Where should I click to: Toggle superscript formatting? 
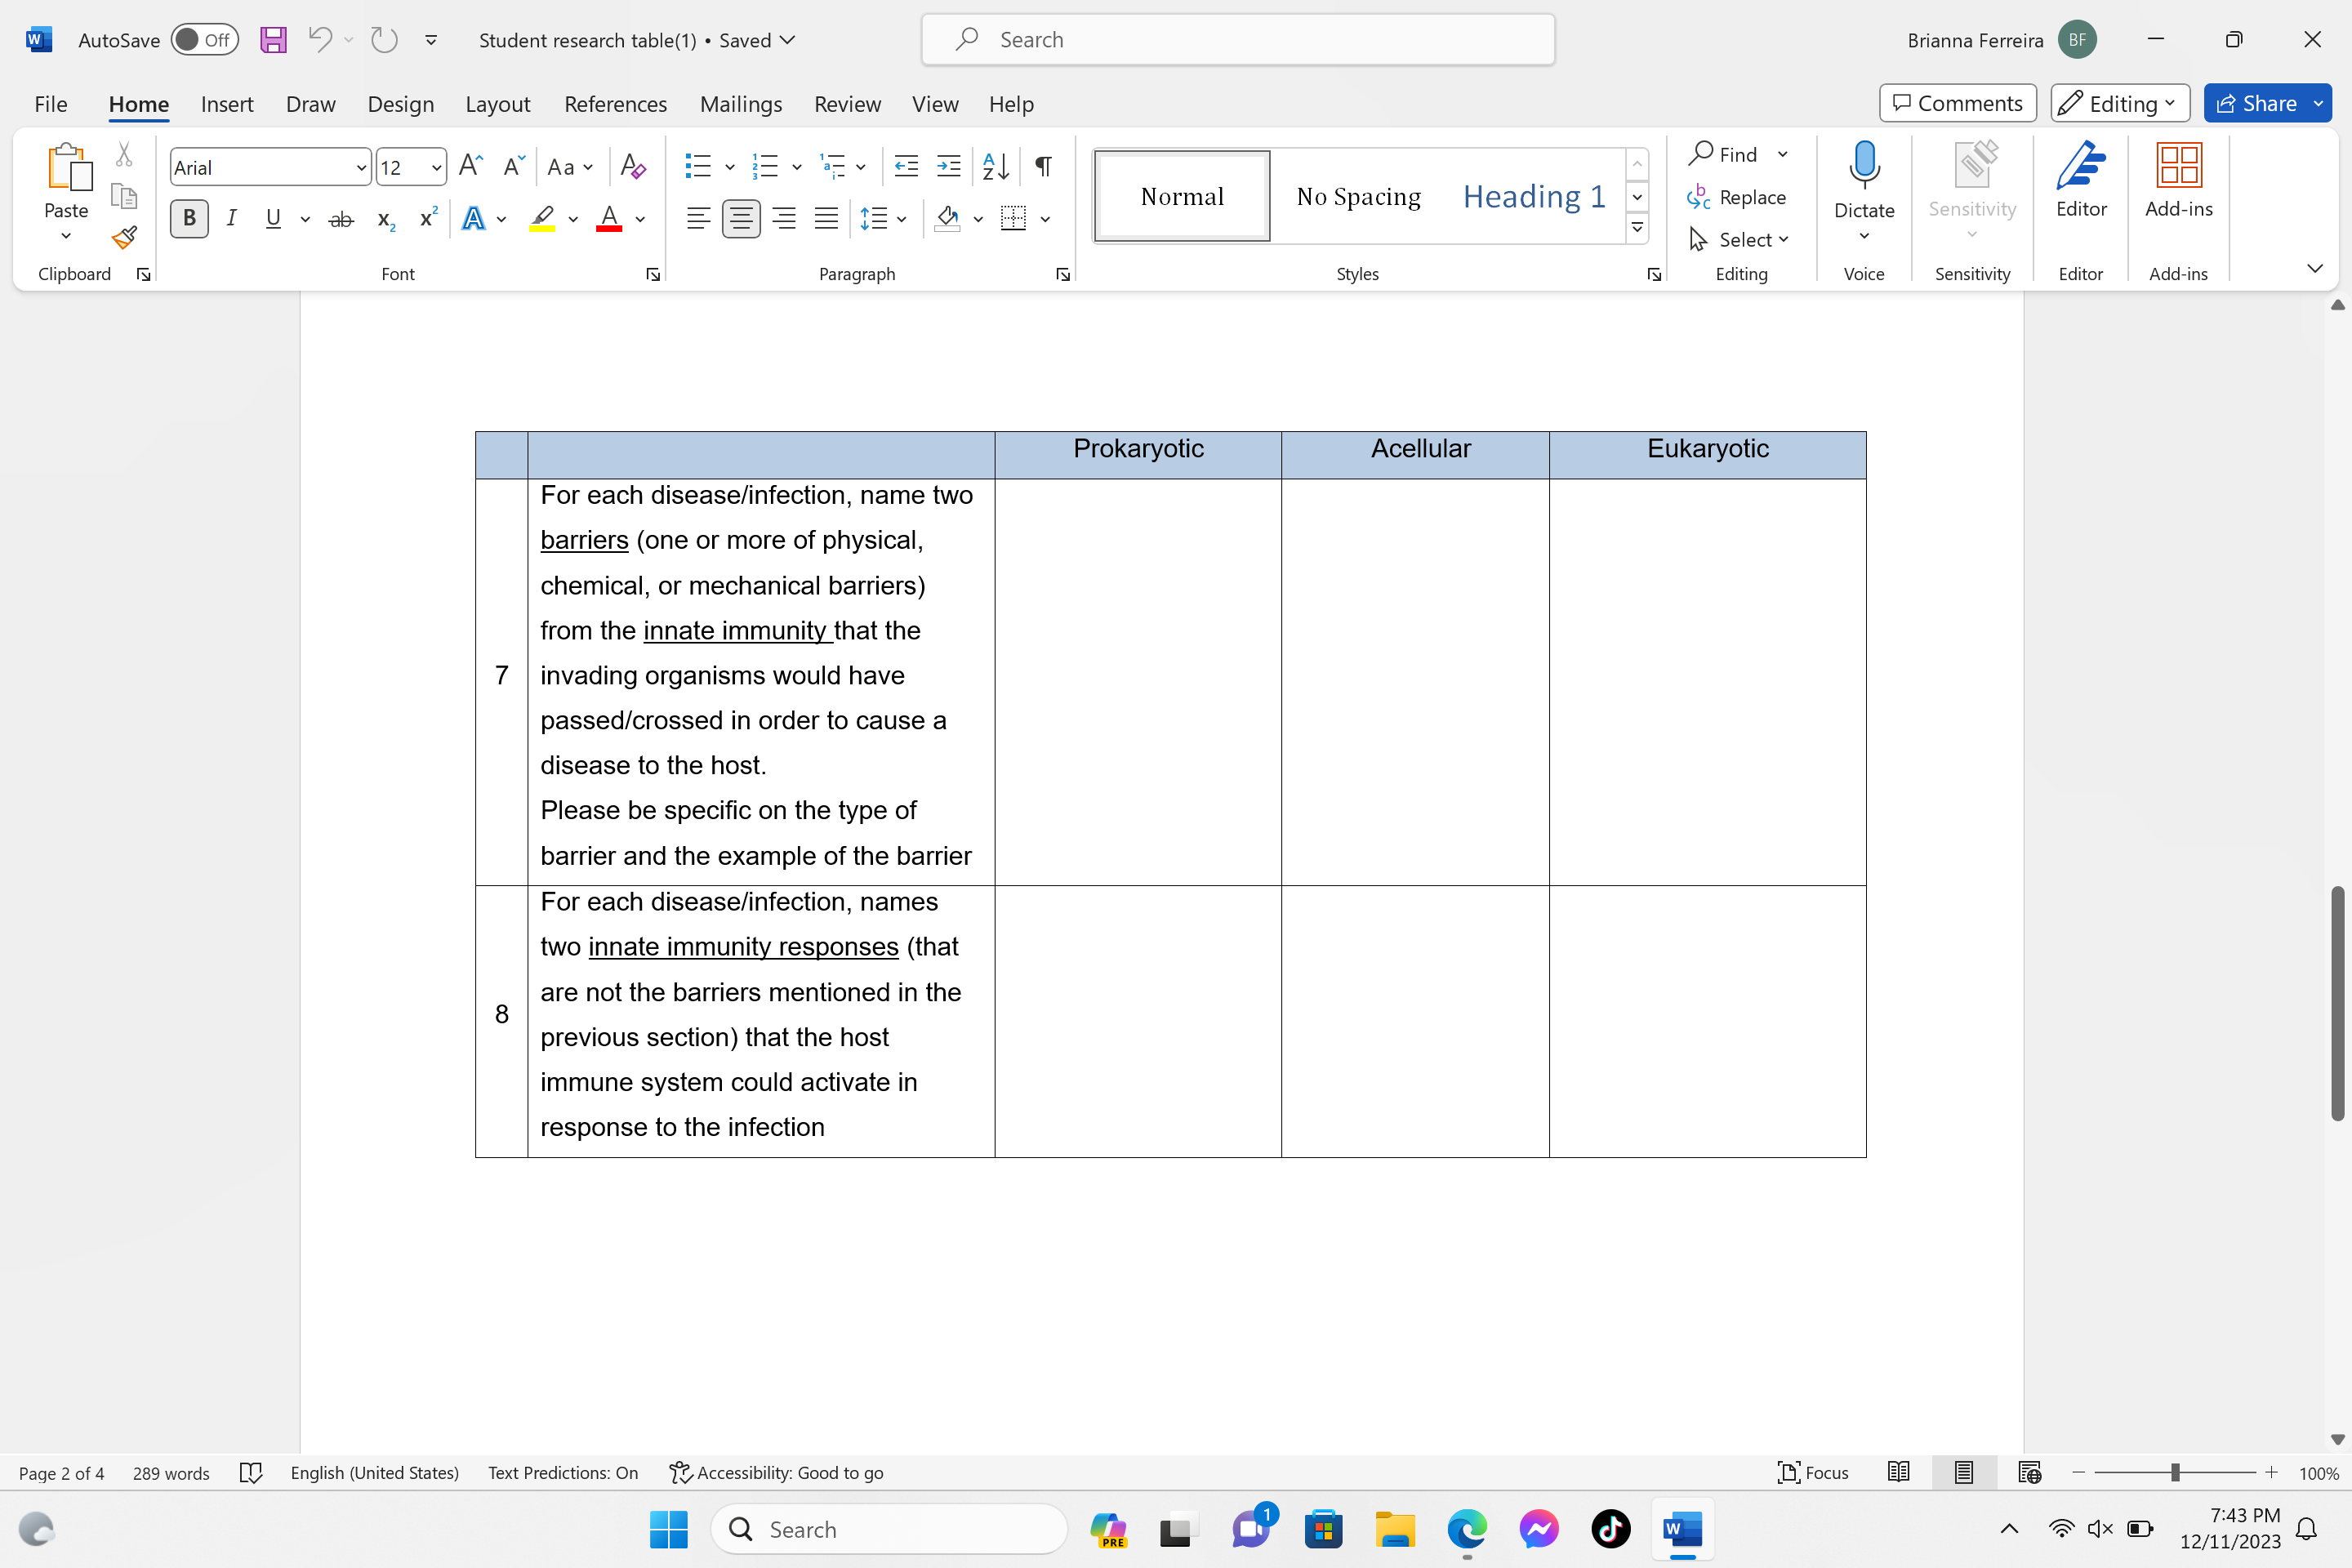click(427, 219)
